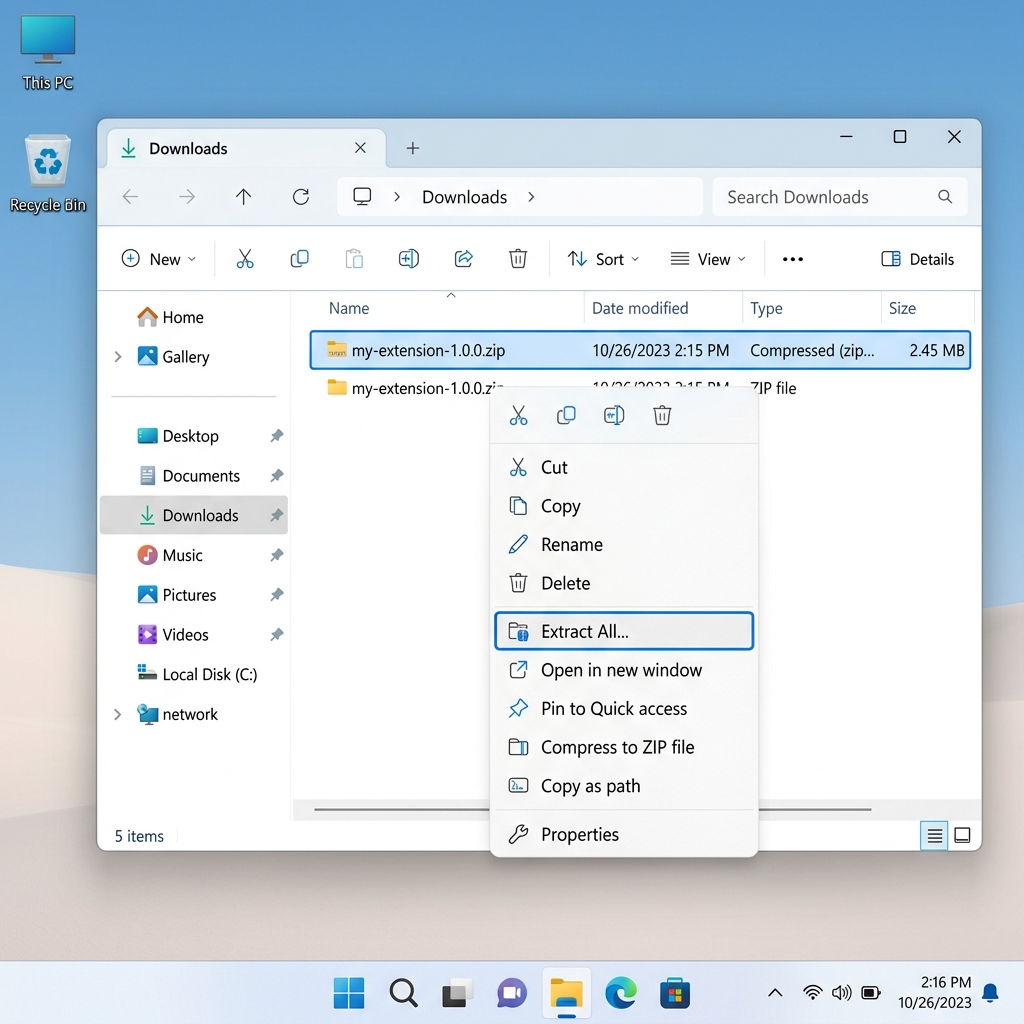This screenshot has height=1024, width=1024.
Task: Unpin Music from Quick access
Action: 277,555
